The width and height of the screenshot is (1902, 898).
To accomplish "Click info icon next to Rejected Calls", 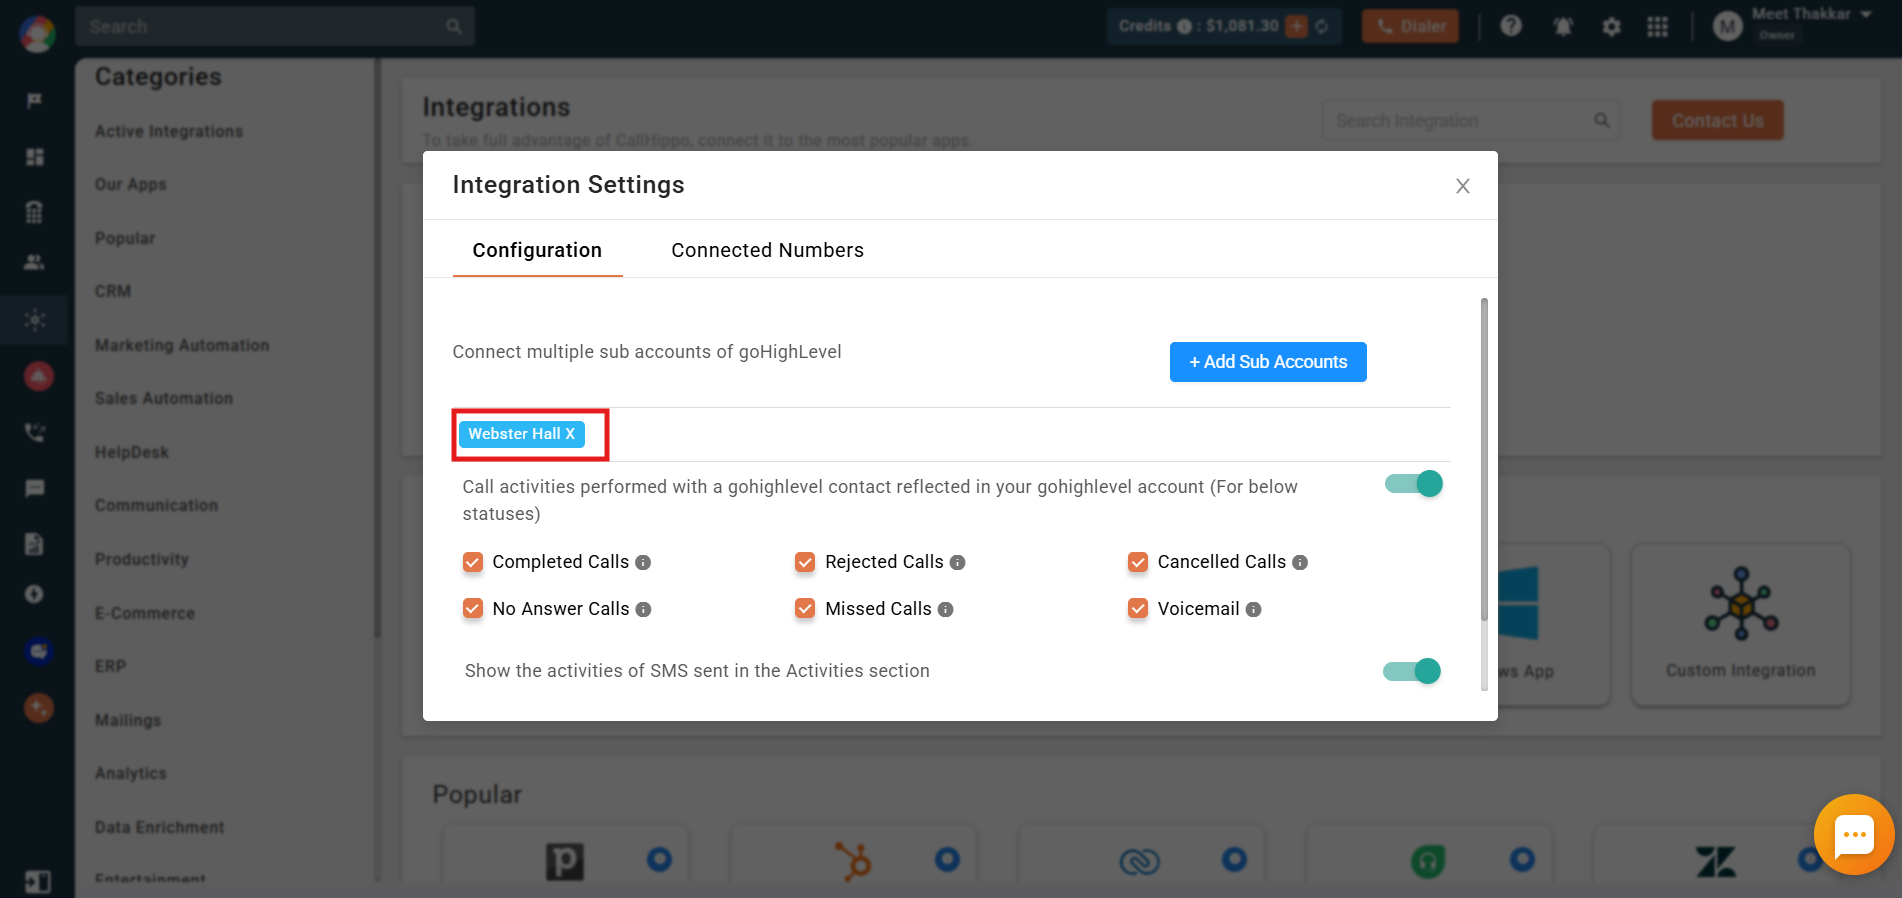I will [x=957, y=563].
